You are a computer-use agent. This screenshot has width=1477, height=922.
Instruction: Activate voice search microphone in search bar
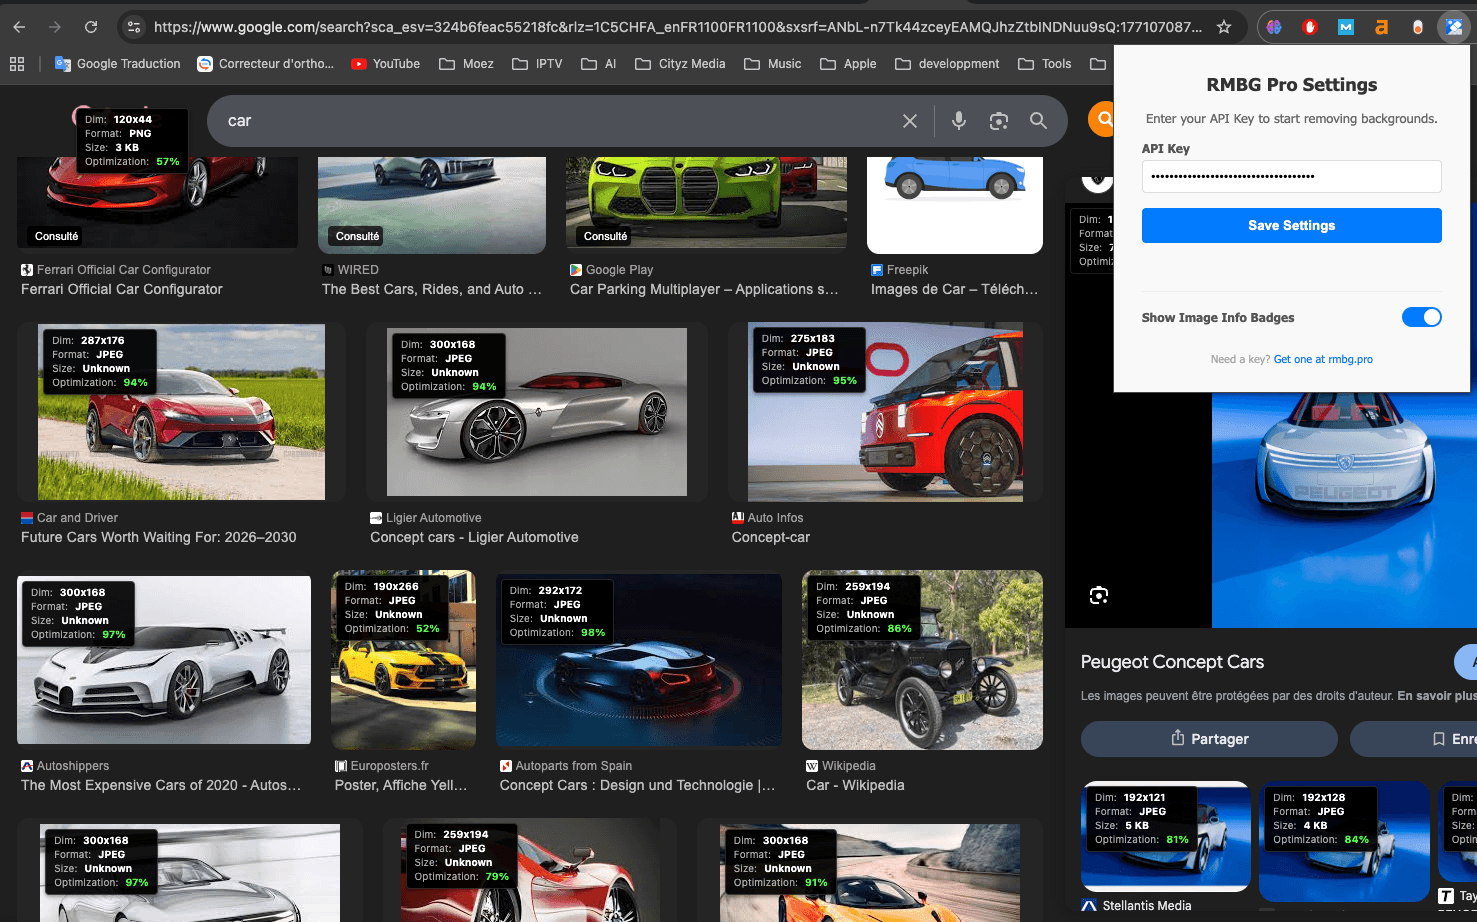click(x=958, y=120)
